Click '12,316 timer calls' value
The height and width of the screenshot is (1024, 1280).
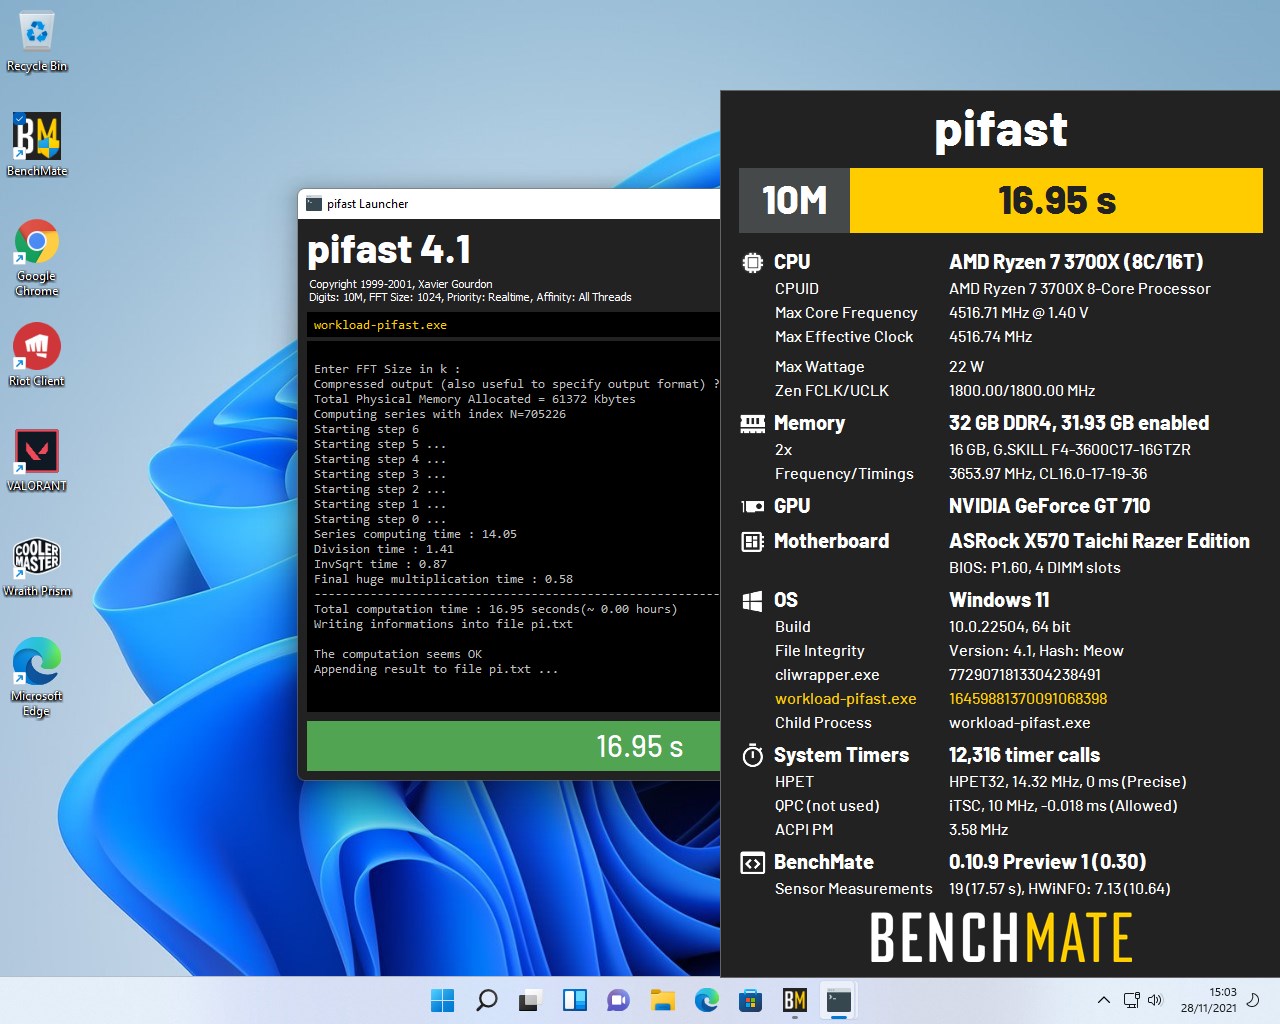(1024, 755)
